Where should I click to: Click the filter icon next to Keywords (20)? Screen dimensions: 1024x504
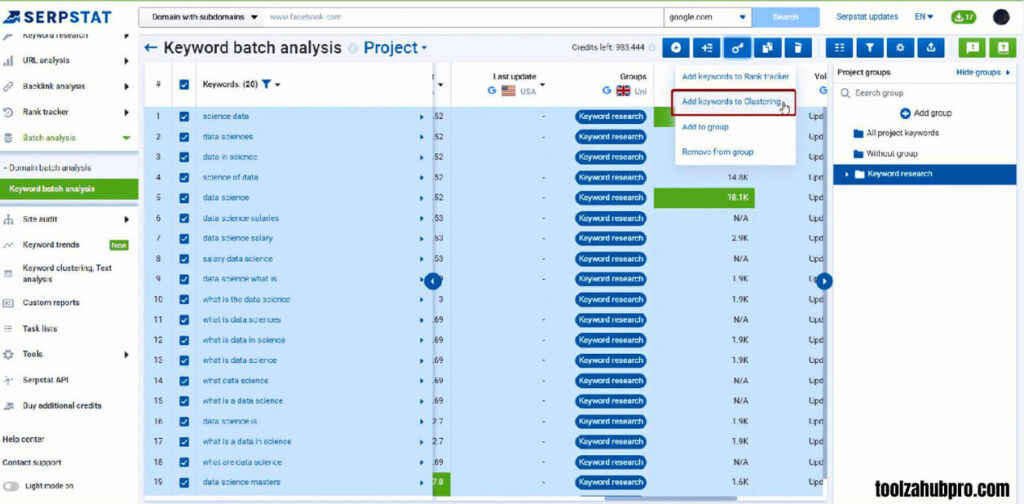pyautogui.click(x=266, y=84)
